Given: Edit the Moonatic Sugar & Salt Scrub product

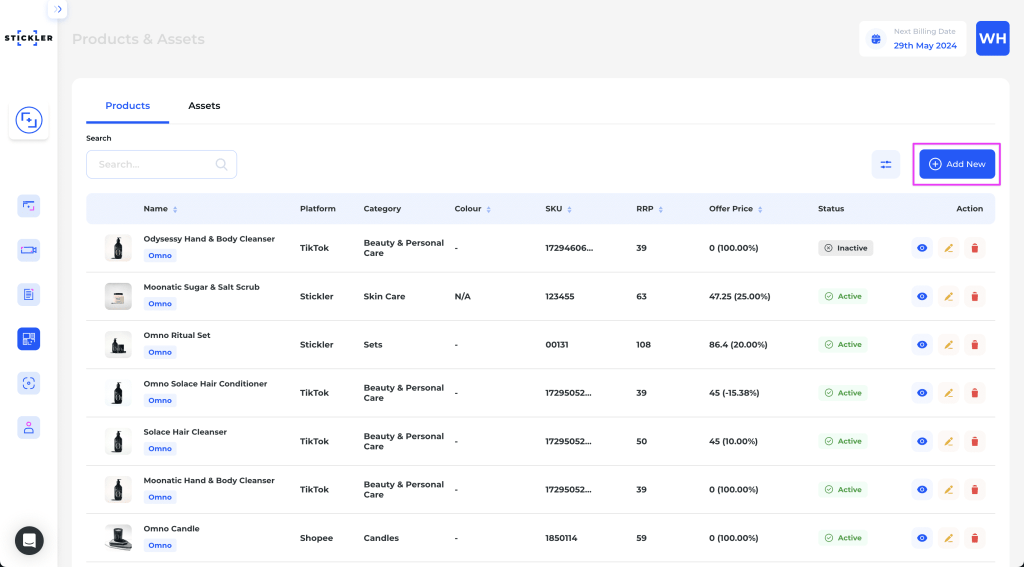Looking at the screenshot, I should click(949, 296).
